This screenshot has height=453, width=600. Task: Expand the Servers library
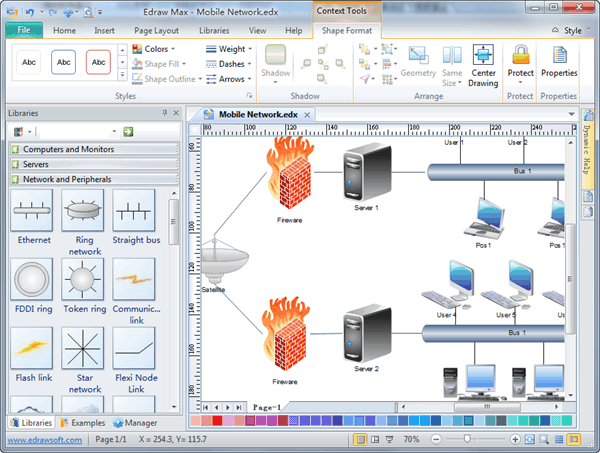(x=94, y=164)
